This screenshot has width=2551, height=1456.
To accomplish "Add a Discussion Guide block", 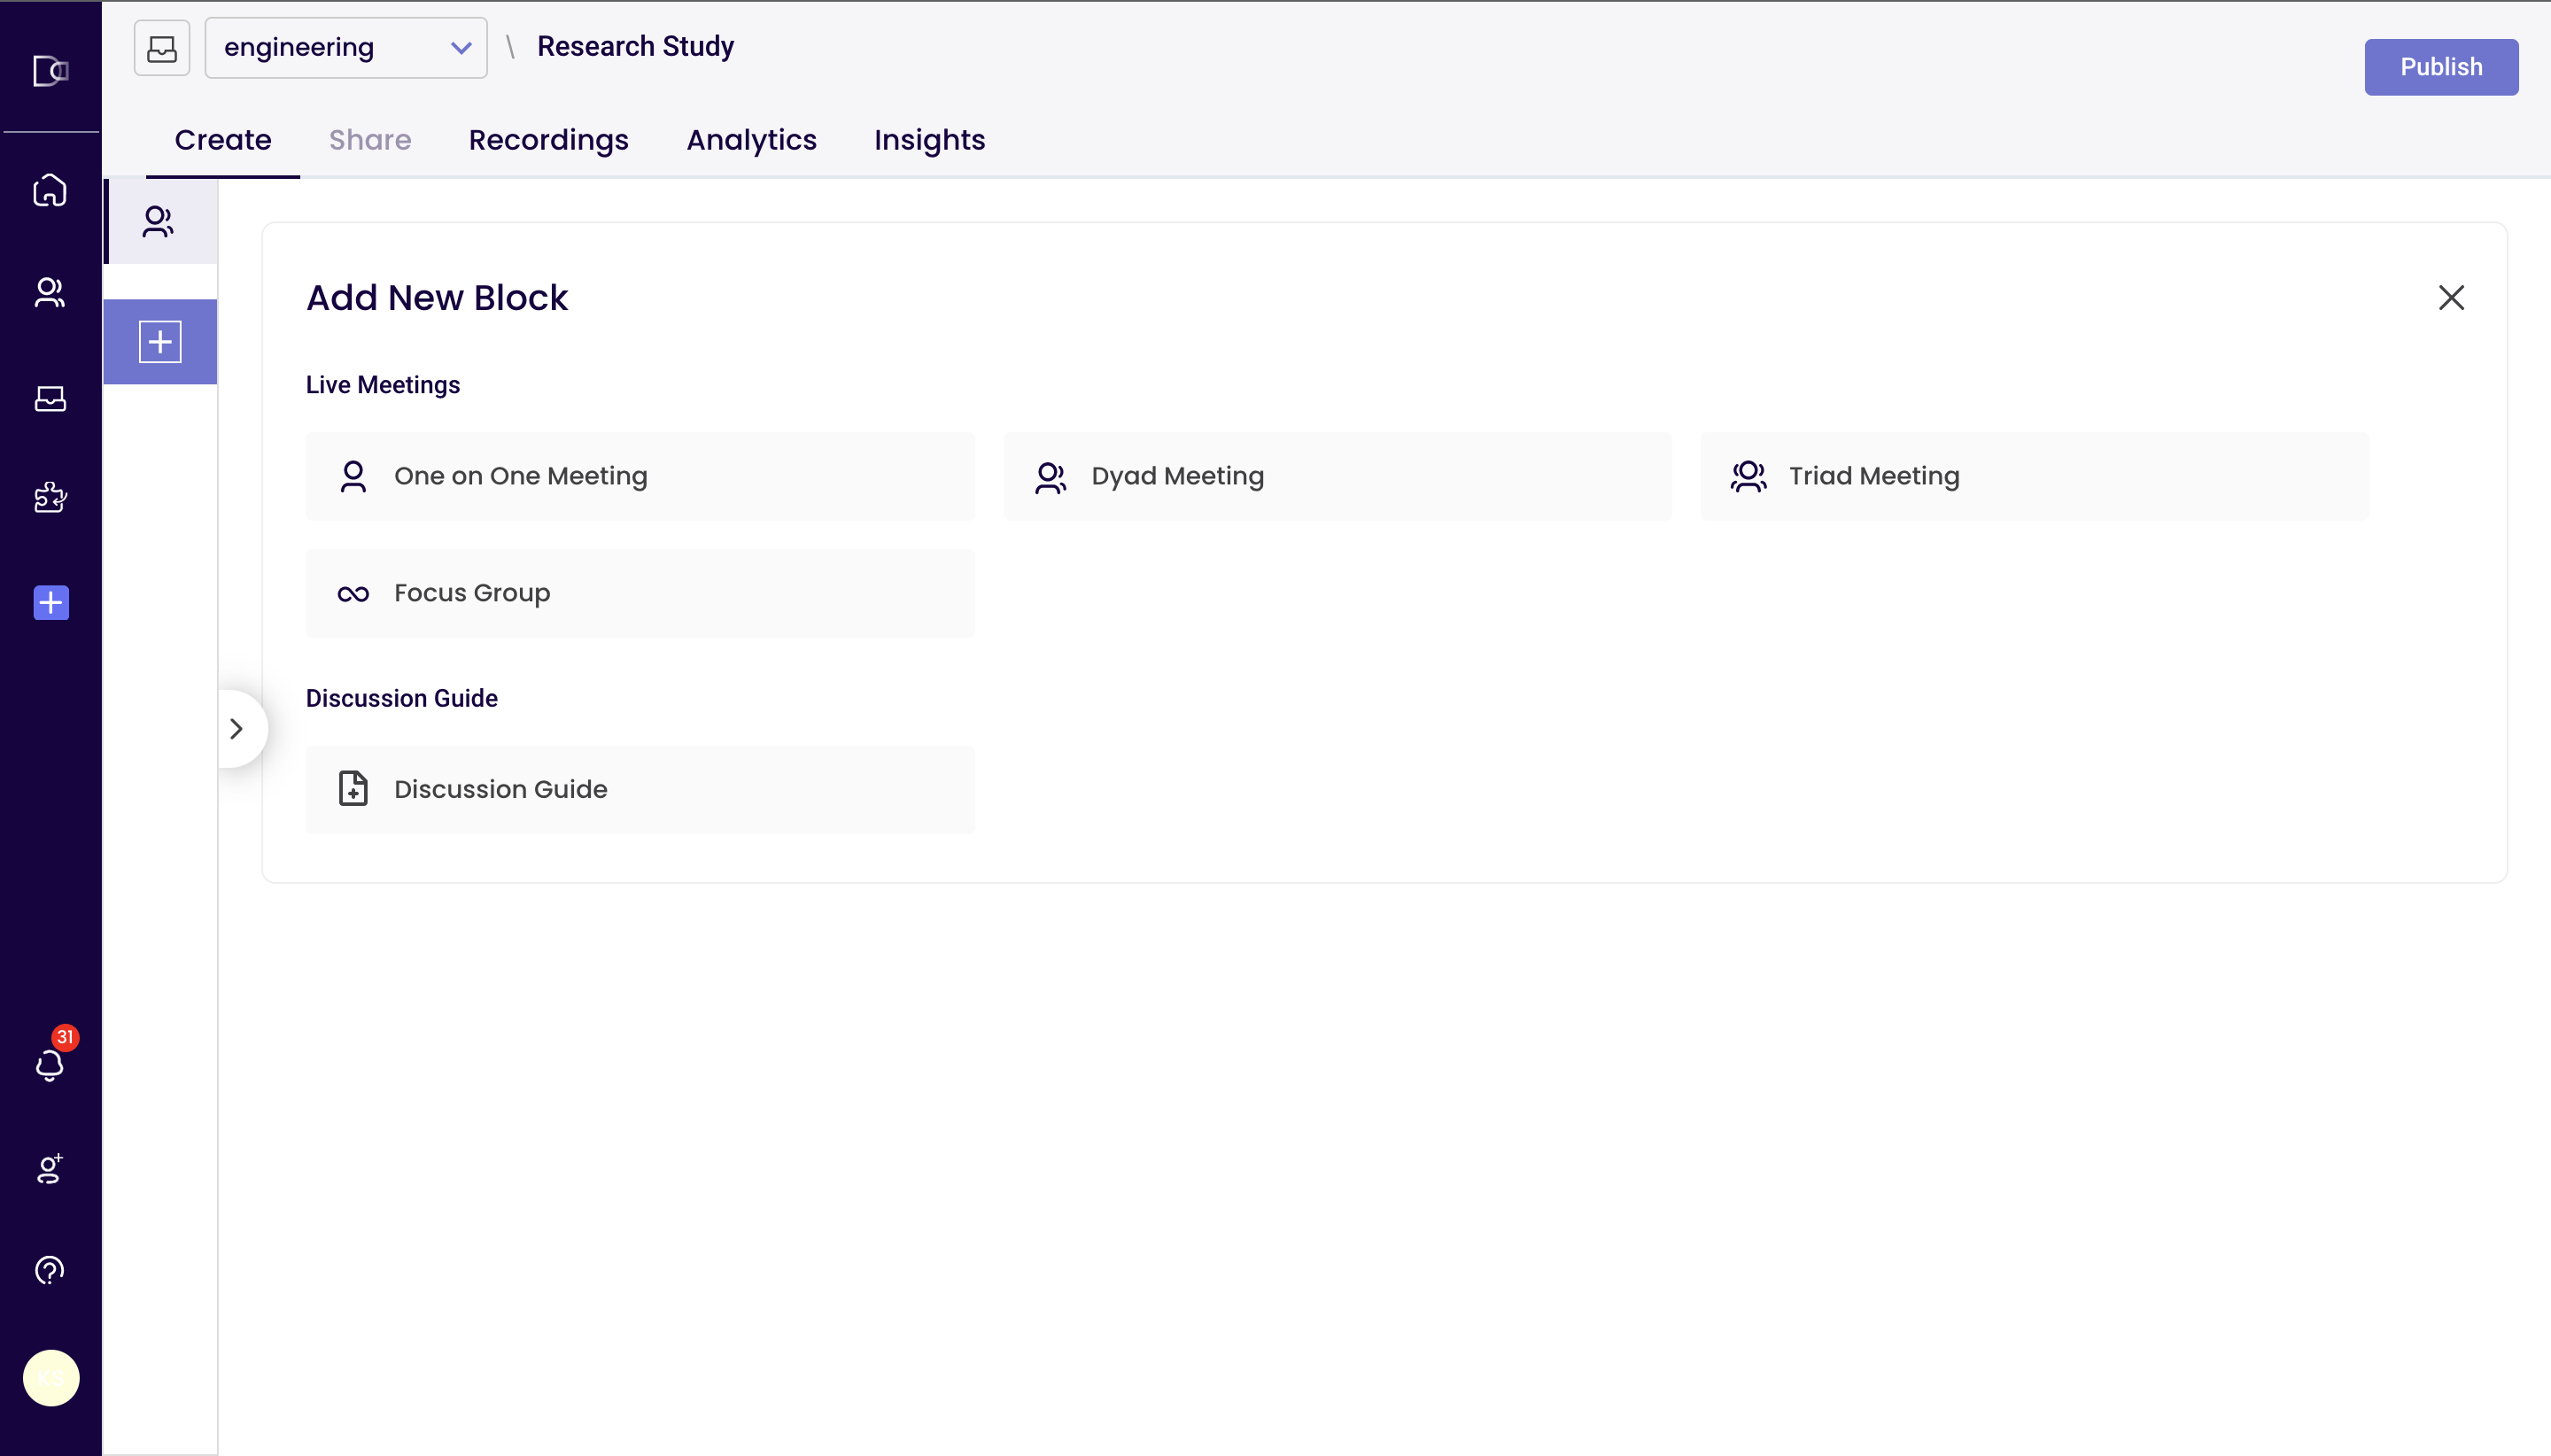I will pos(640,789).
